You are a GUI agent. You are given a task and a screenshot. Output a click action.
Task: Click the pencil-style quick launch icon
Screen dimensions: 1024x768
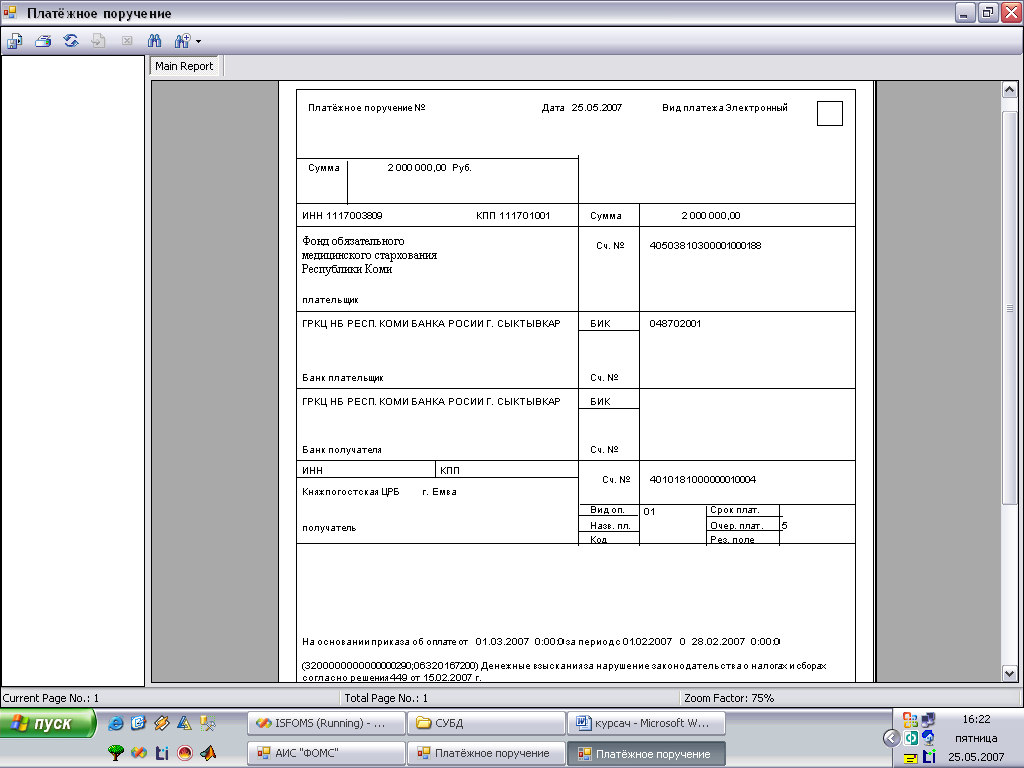tap(161, 723)
